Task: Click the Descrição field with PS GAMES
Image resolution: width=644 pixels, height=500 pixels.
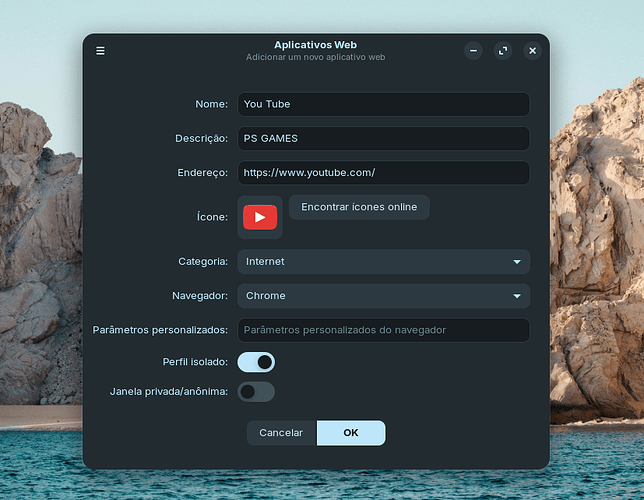Action: [x=383, y=138]
